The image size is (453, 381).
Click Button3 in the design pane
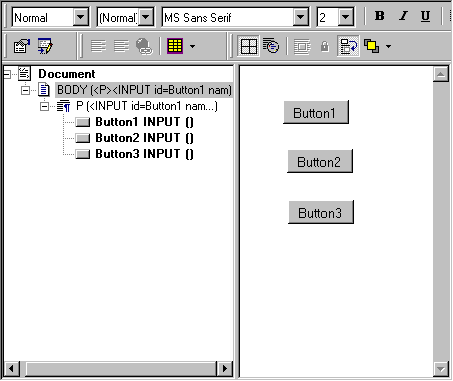click(321, 212)
